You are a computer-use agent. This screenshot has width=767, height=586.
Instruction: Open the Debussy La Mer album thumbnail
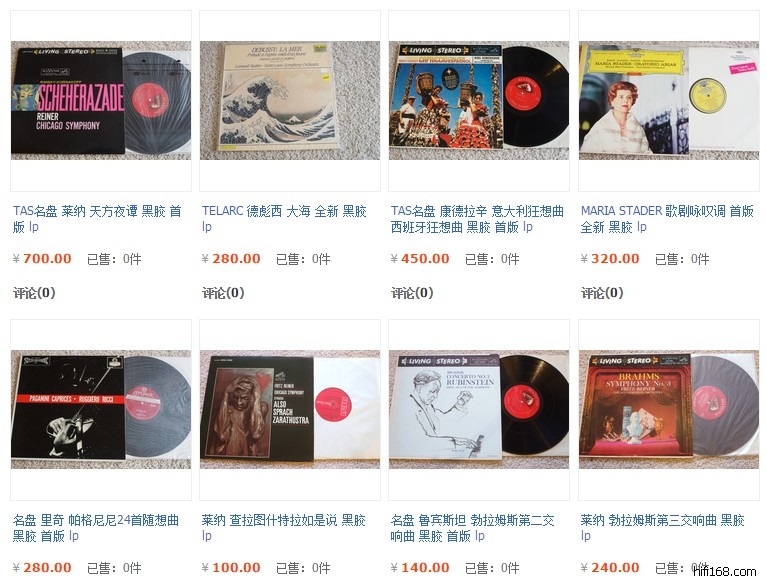click(290, 100)
